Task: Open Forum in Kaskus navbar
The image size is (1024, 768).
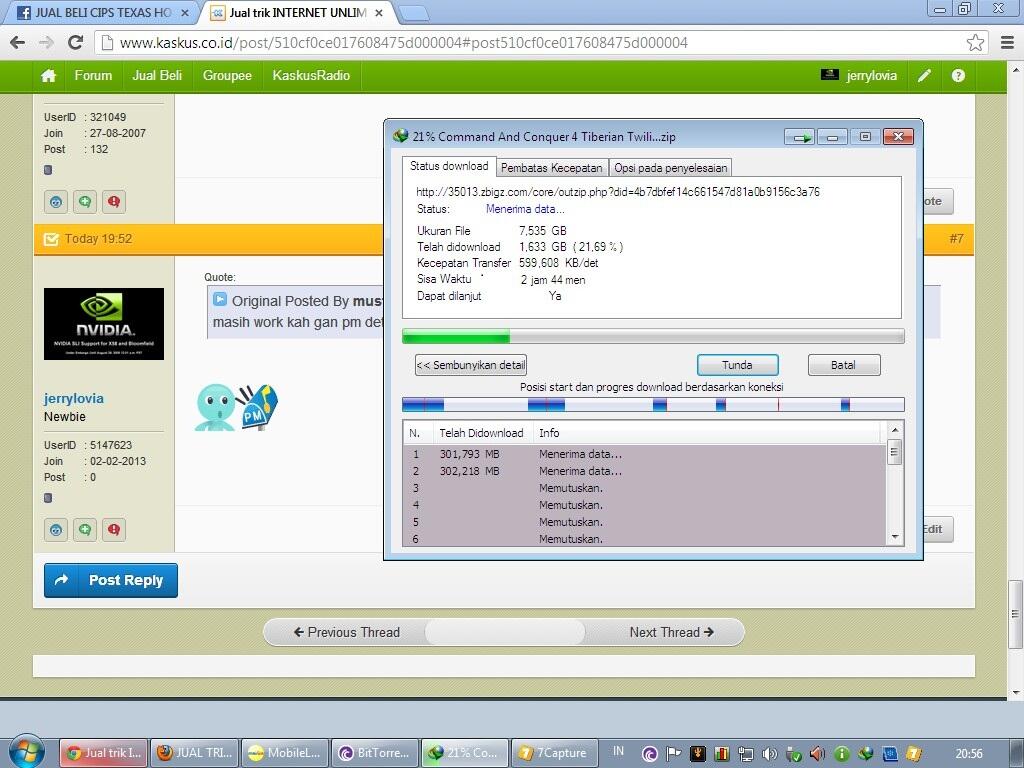Action: (x=93, y=76)
